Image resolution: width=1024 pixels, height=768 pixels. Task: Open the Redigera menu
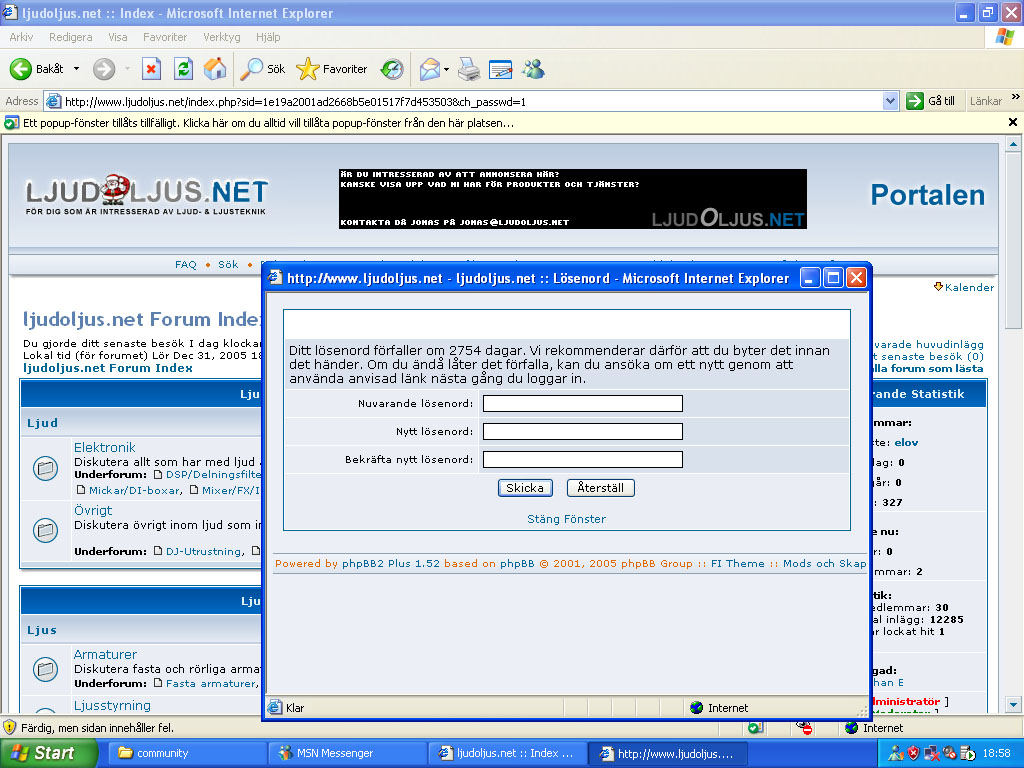click(71, 37)
